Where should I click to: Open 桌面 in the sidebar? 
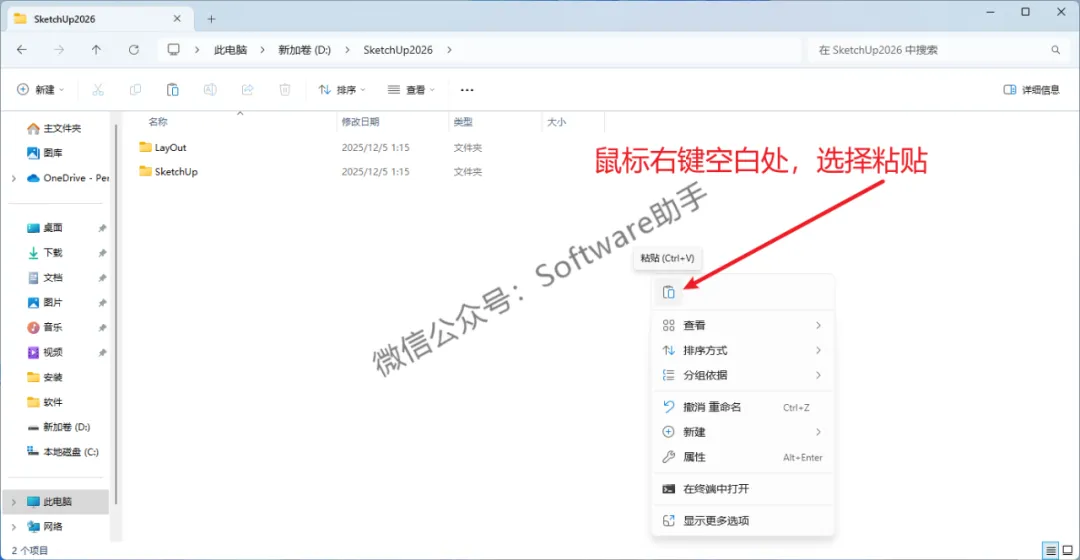click(x=45, y=228)
